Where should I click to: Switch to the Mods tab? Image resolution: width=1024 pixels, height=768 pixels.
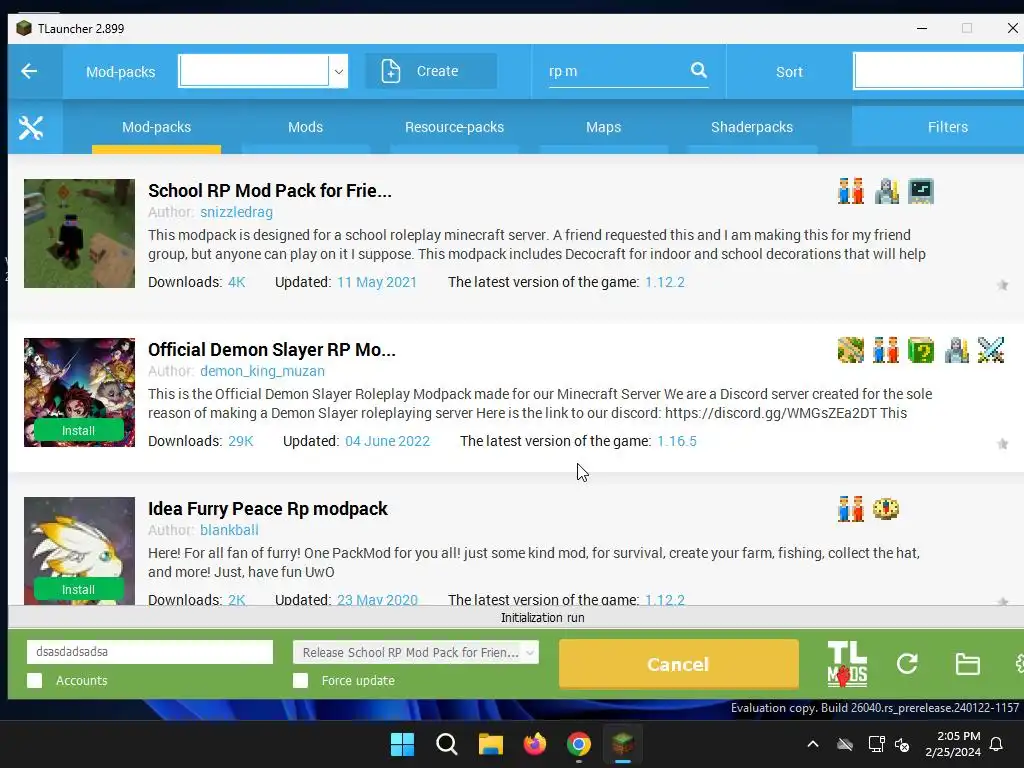click(x=306, y=127)
